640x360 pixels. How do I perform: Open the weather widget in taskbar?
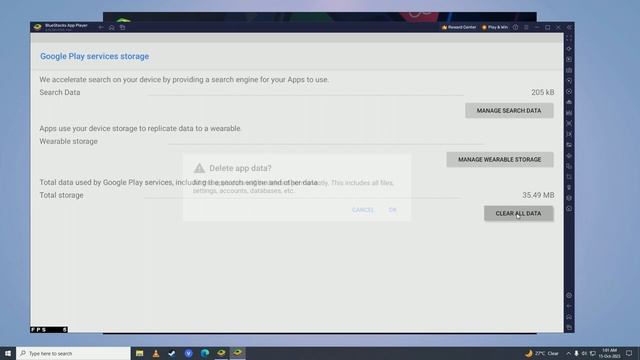(542, 353)
